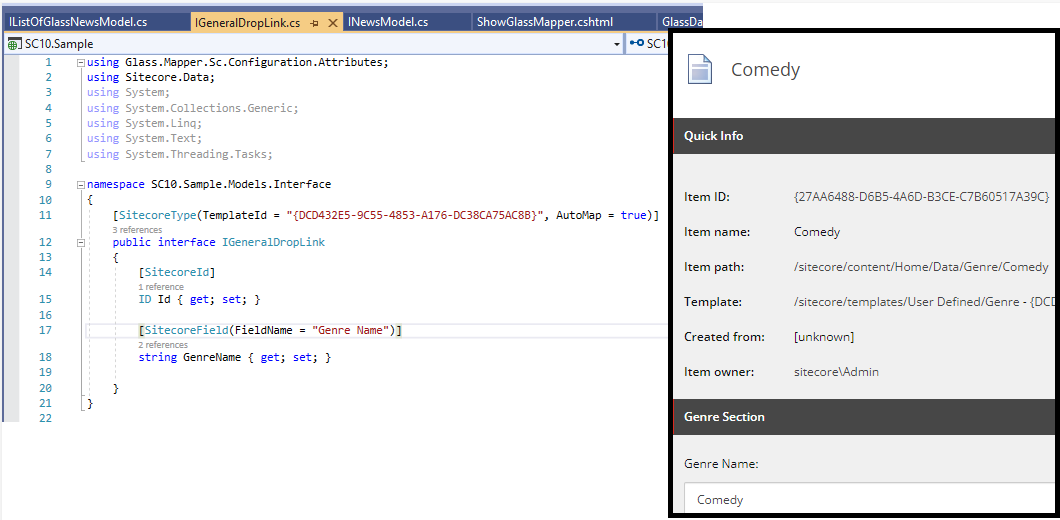Show the 2 references code lens above GenreName
This screenshot has width=1060, height=520.
[x=163, y=345]
